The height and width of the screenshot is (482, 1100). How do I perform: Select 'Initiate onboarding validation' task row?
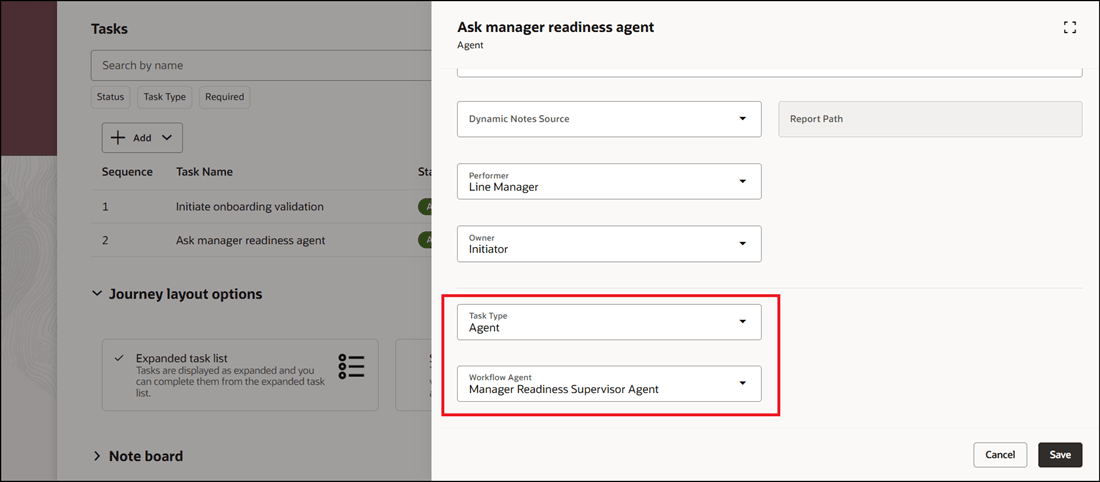(x=261, y=207)
